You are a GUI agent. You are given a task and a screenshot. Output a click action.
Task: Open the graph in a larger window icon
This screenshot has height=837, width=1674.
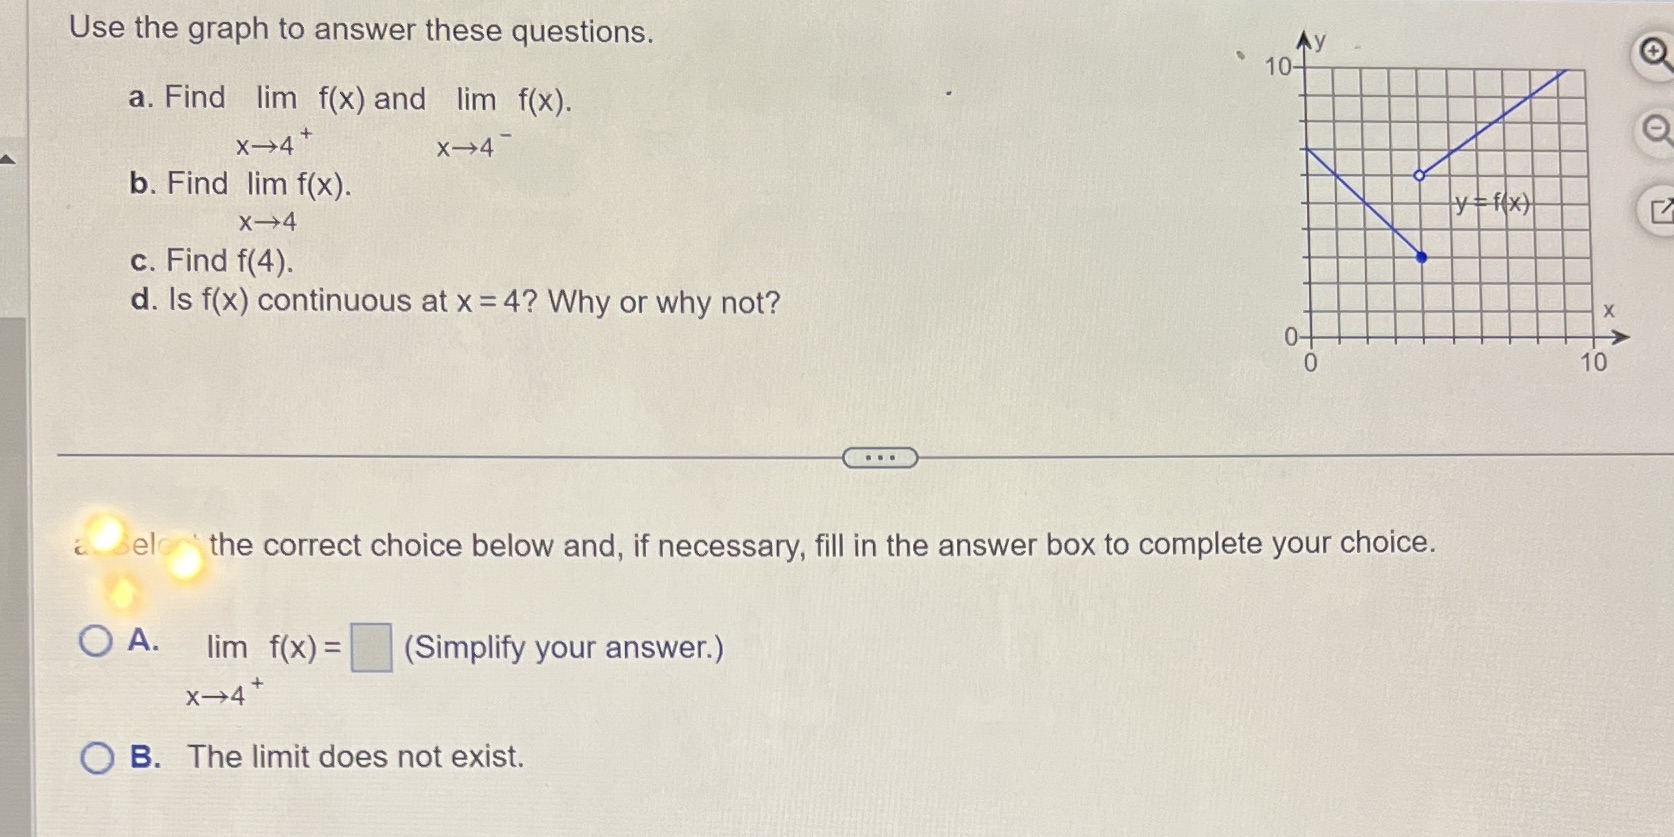pyautogui.click(x=1661, y=208)
